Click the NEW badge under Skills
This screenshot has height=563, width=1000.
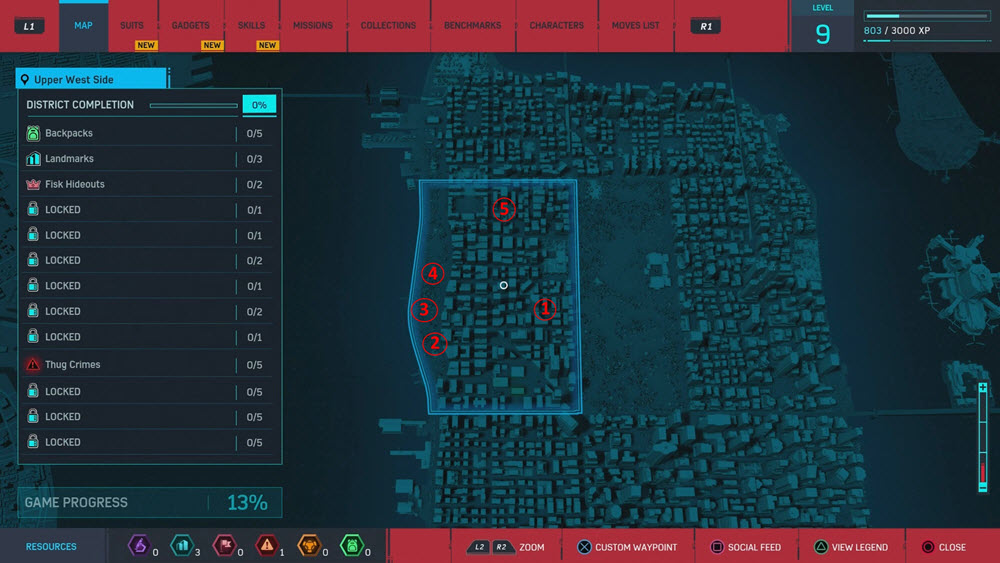click(267, 45)
